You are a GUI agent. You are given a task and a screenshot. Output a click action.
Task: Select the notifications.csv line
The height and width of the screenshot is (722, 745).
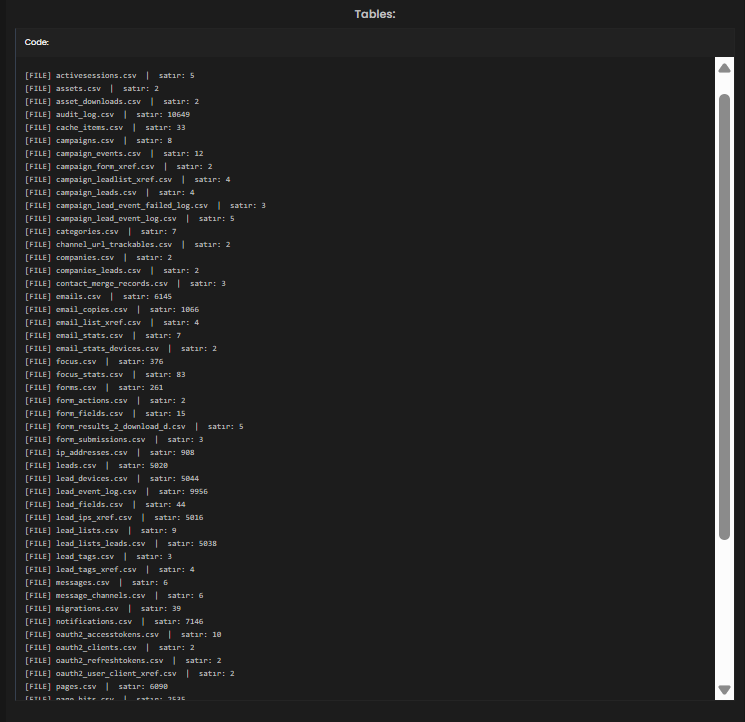[x=114, y=622]
